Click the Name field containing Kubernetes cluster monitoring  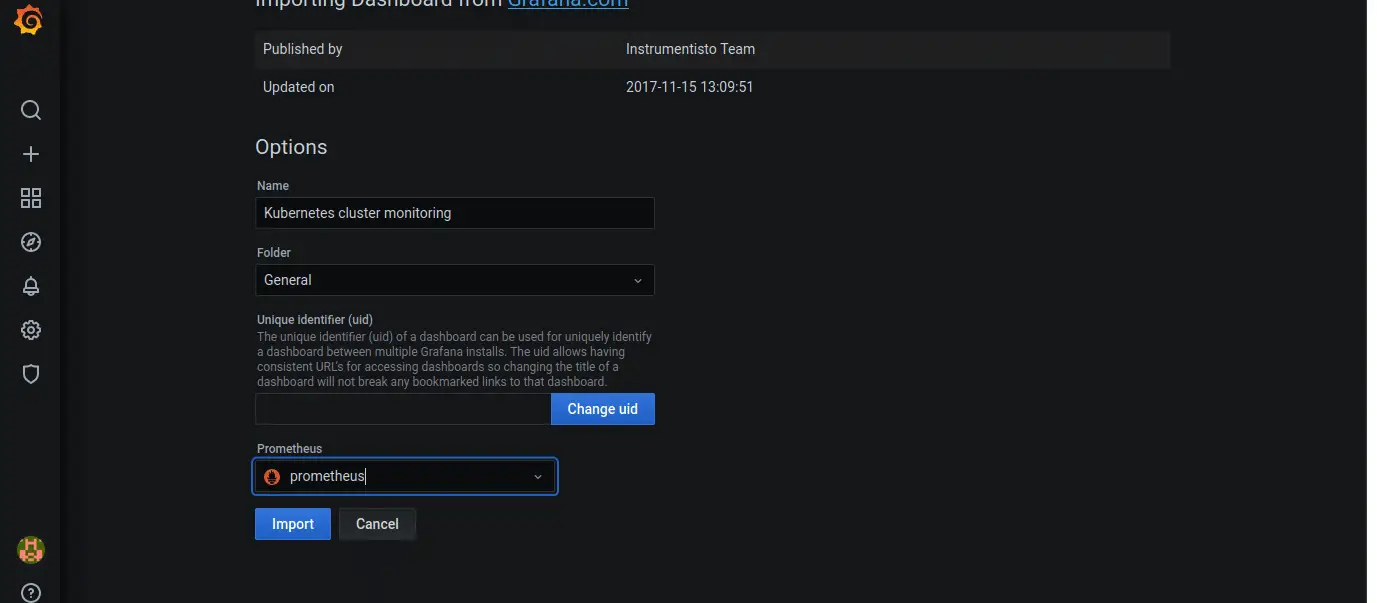(x=453, y=213)
